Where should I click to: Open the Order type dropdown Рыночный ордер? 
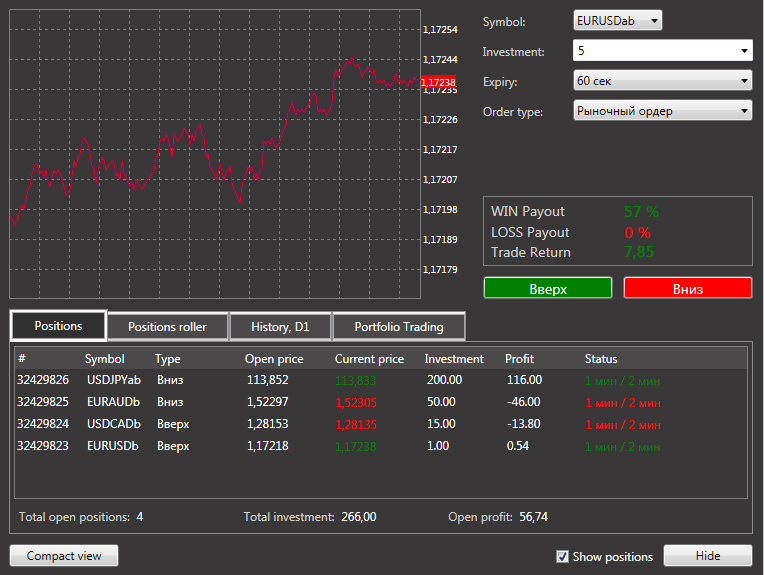(663, 111)
